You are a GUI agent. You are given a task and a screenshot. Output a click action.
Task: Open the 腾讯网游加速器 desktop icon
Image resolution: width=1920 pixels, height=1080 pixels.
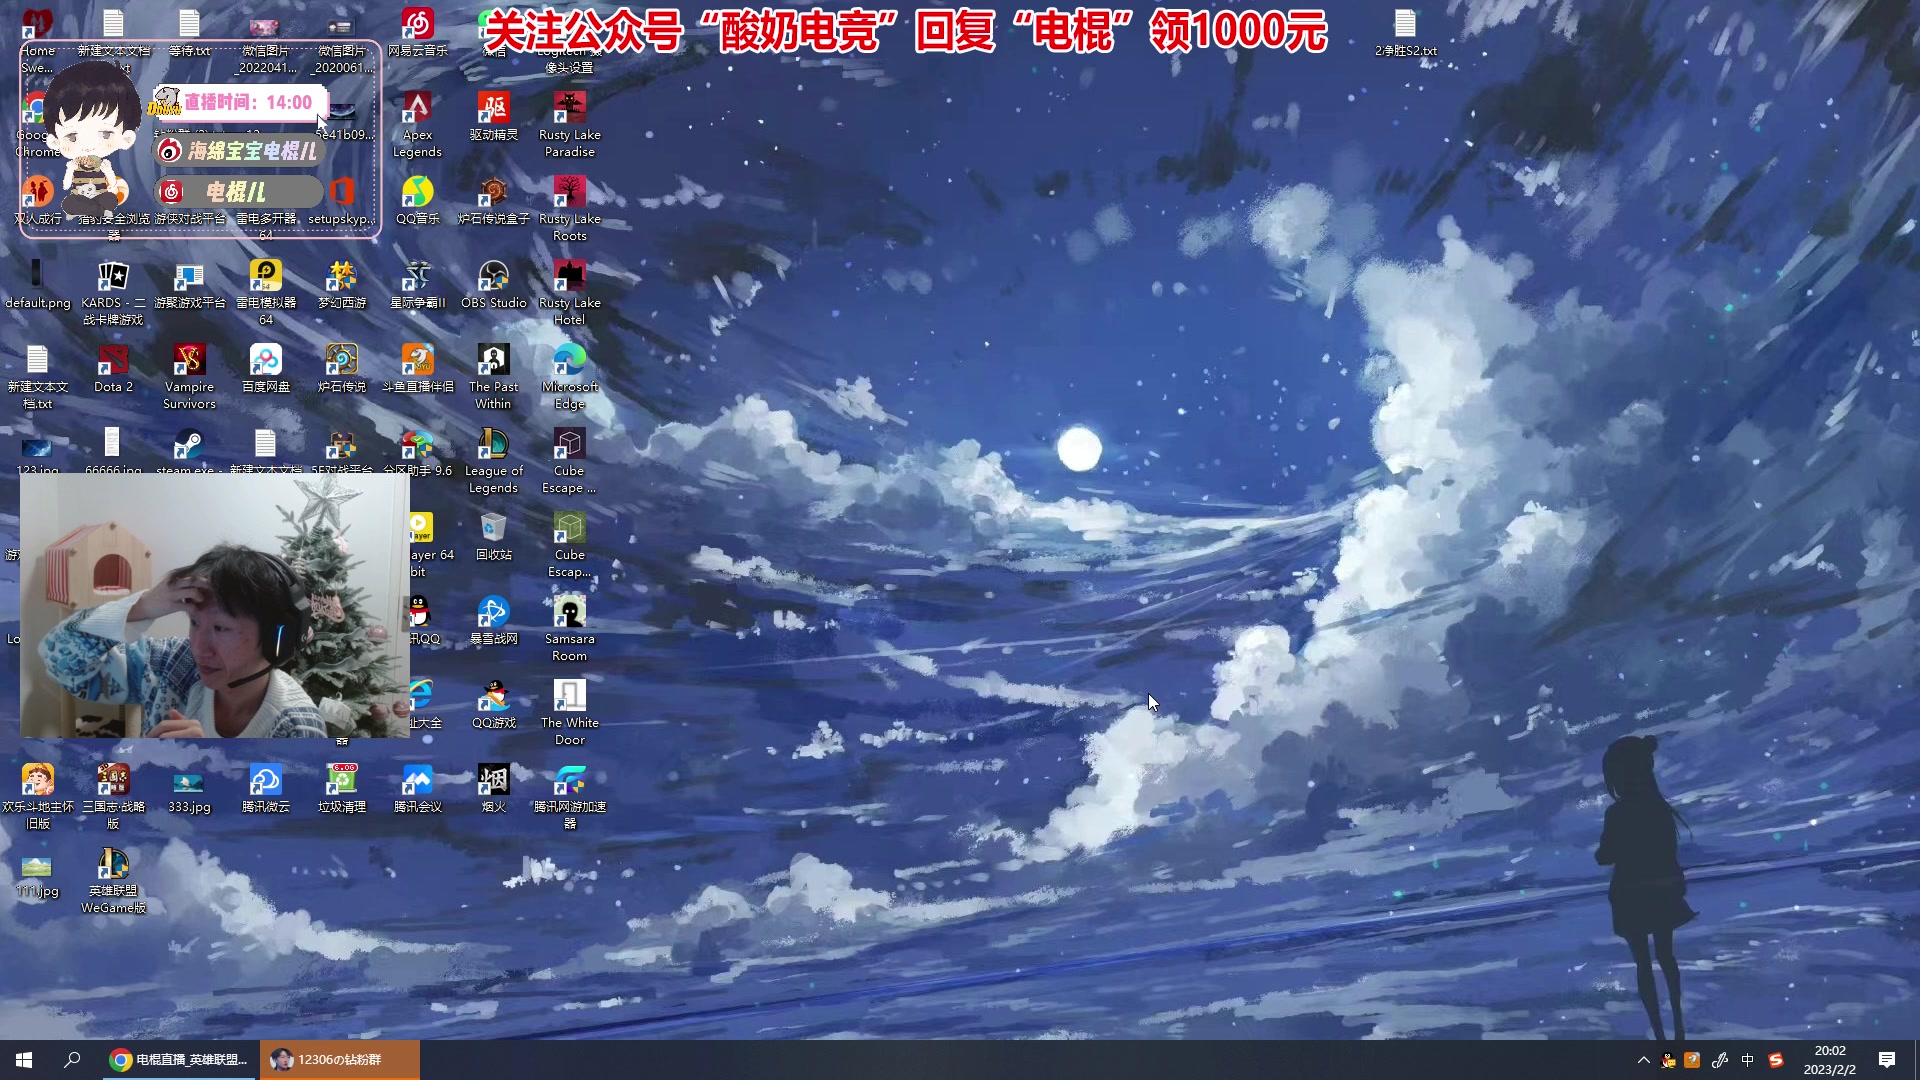569,796
